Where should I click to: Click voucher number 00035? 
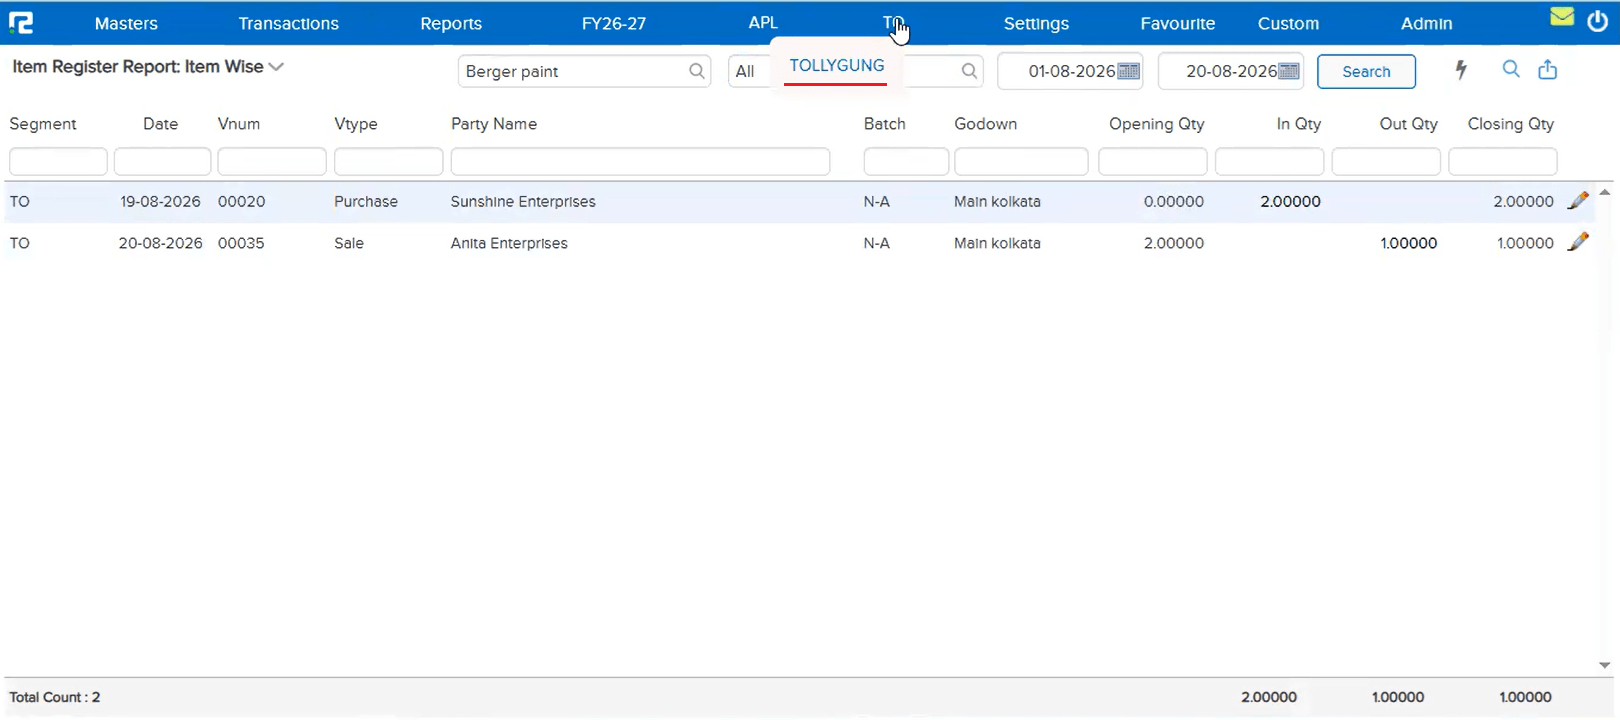coord(241,243)
